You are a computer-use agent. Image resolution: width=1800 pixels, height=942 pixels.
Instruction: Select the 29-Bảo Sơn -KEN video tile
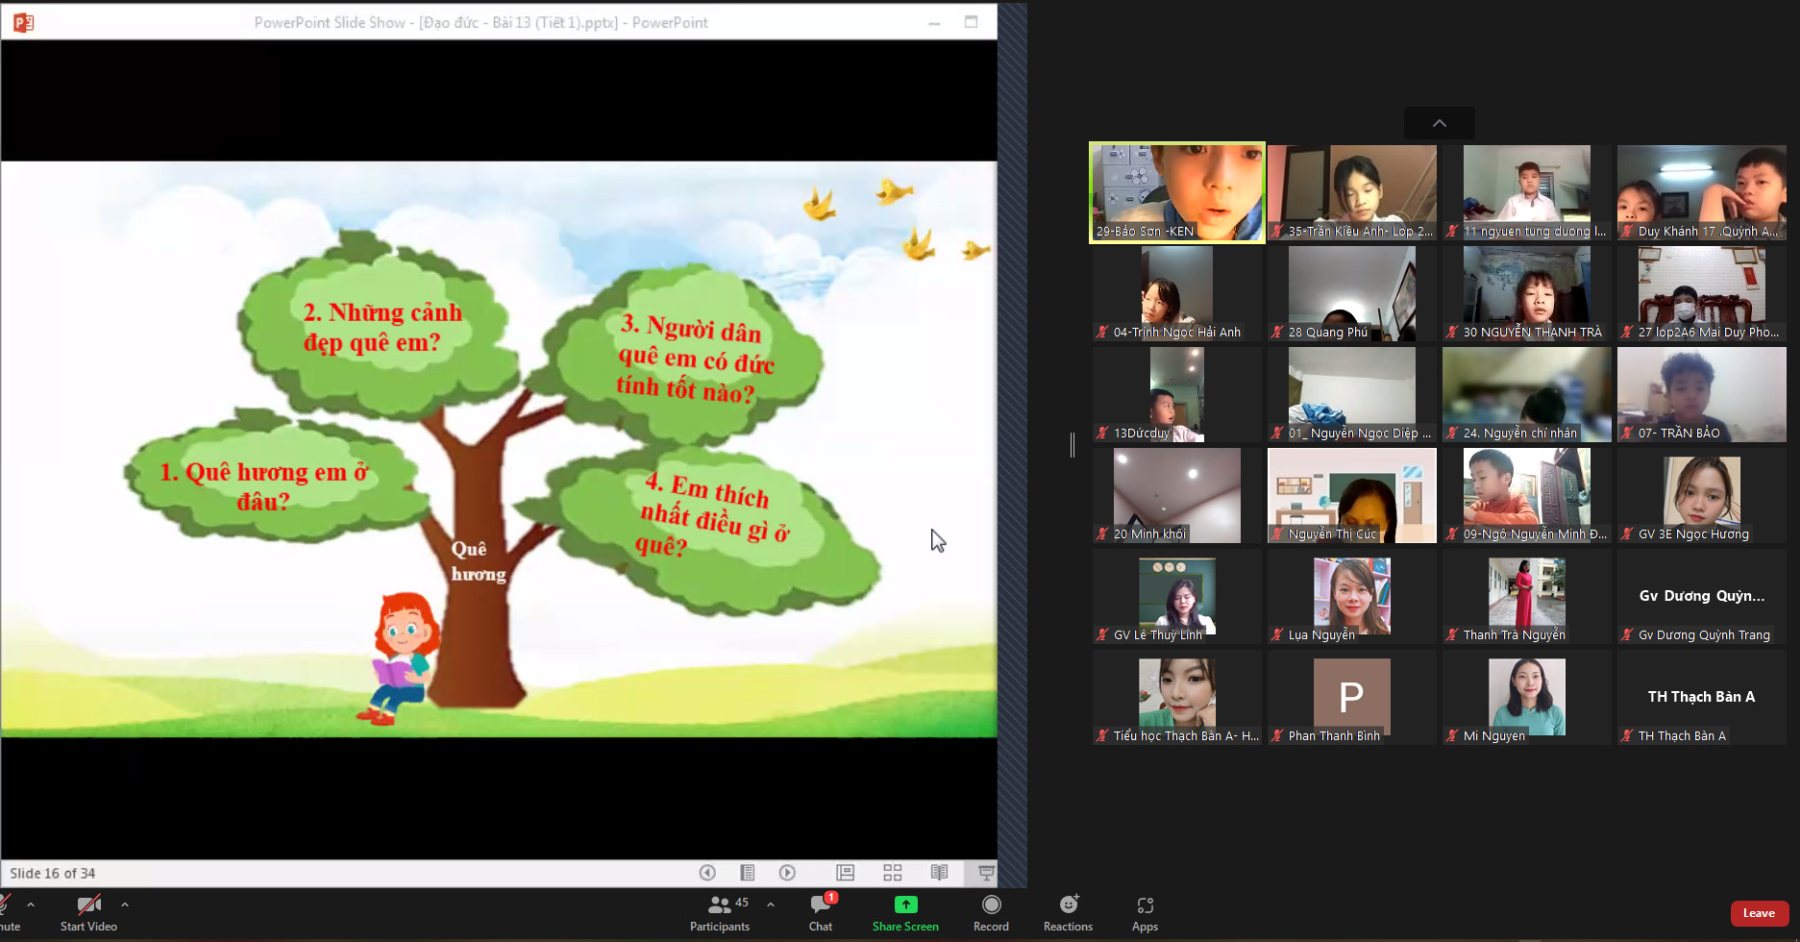click(1177, 192)
